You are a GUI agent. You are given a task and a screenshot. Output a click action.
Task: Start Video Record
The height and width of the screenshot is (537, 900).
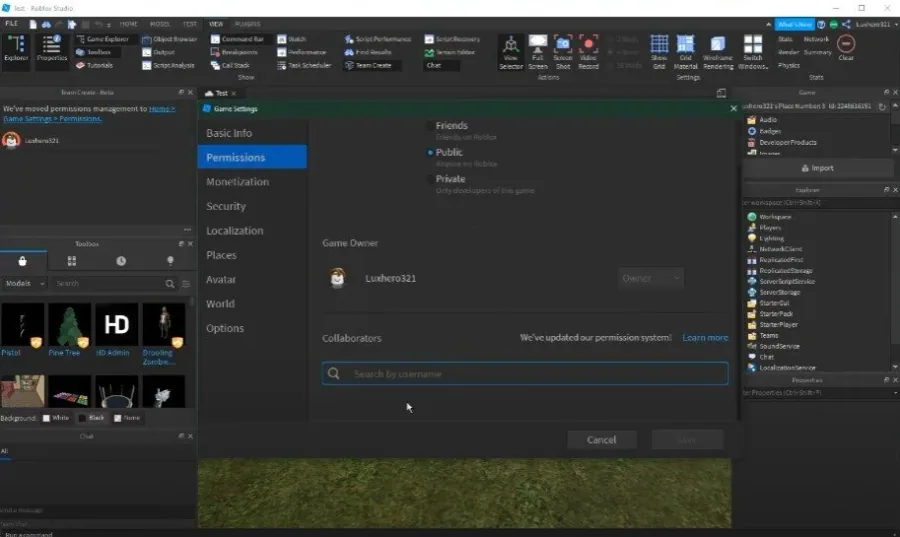[x=588, y=52]
